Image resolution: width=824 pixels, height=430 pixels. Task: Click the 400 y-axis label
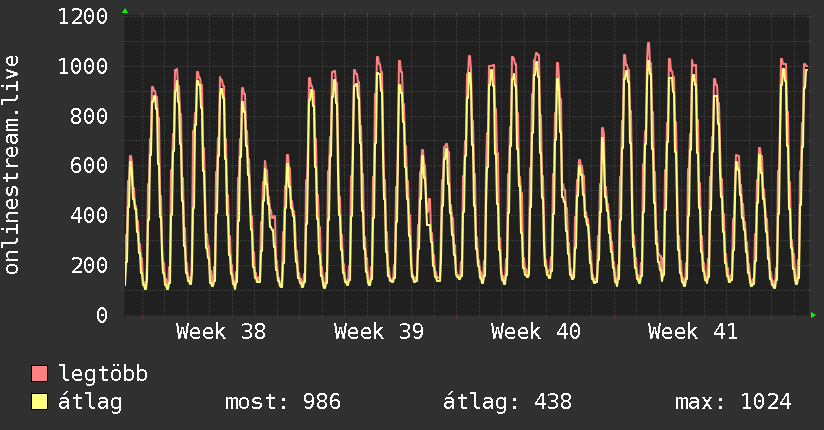coord(89,216)
